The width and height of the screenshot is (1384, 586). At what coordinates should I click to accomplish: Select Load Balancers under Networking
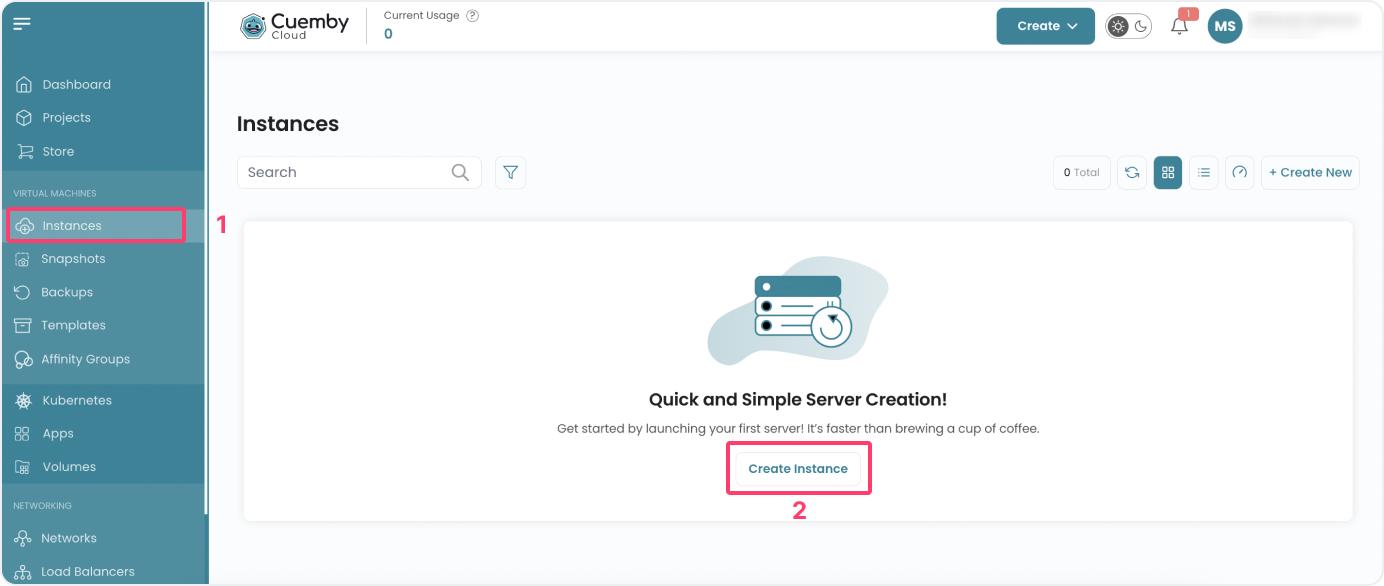[x=87, y=571]
